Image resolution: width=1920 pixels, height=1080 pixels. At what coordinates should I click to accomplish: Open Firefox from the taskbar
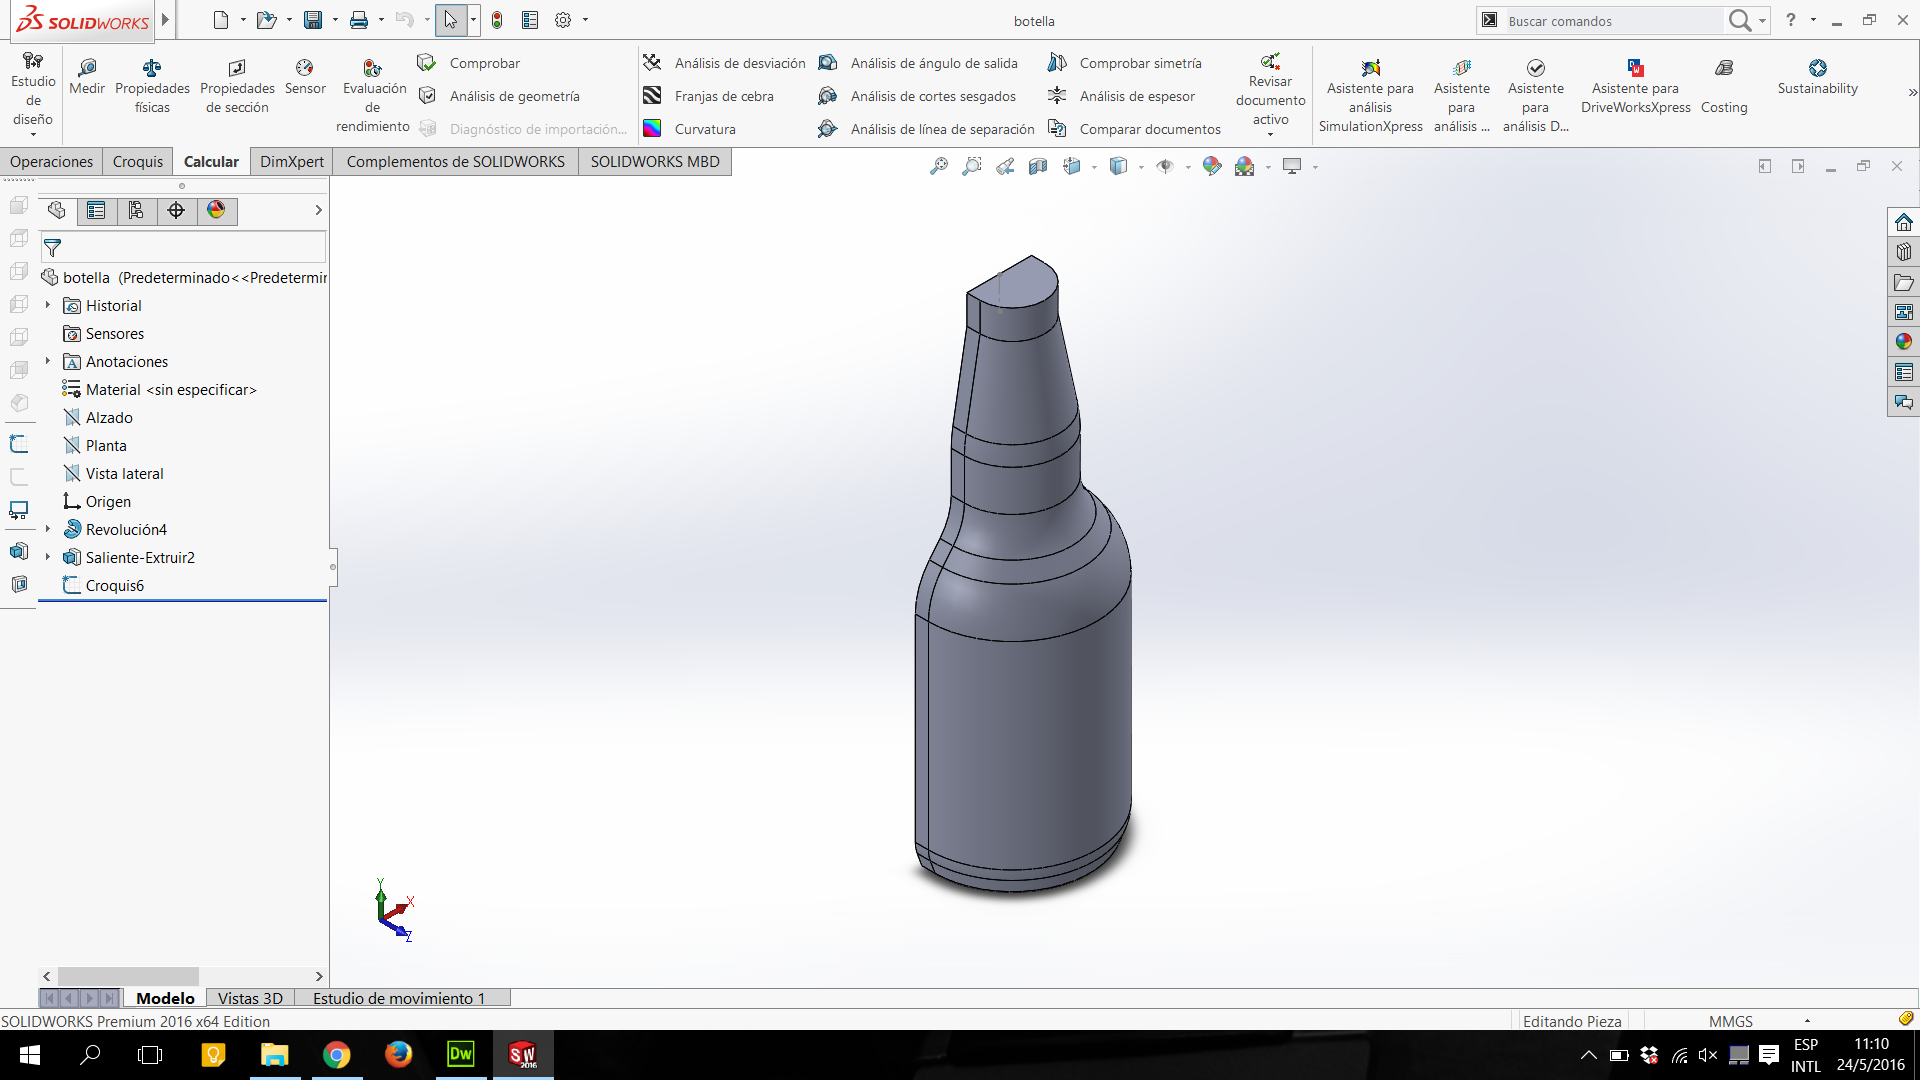click(x=398, y=1055)
